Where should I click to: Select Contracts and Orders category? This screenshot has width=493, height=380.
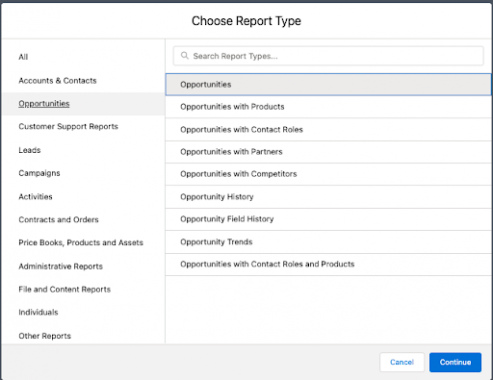pos(59,220)
